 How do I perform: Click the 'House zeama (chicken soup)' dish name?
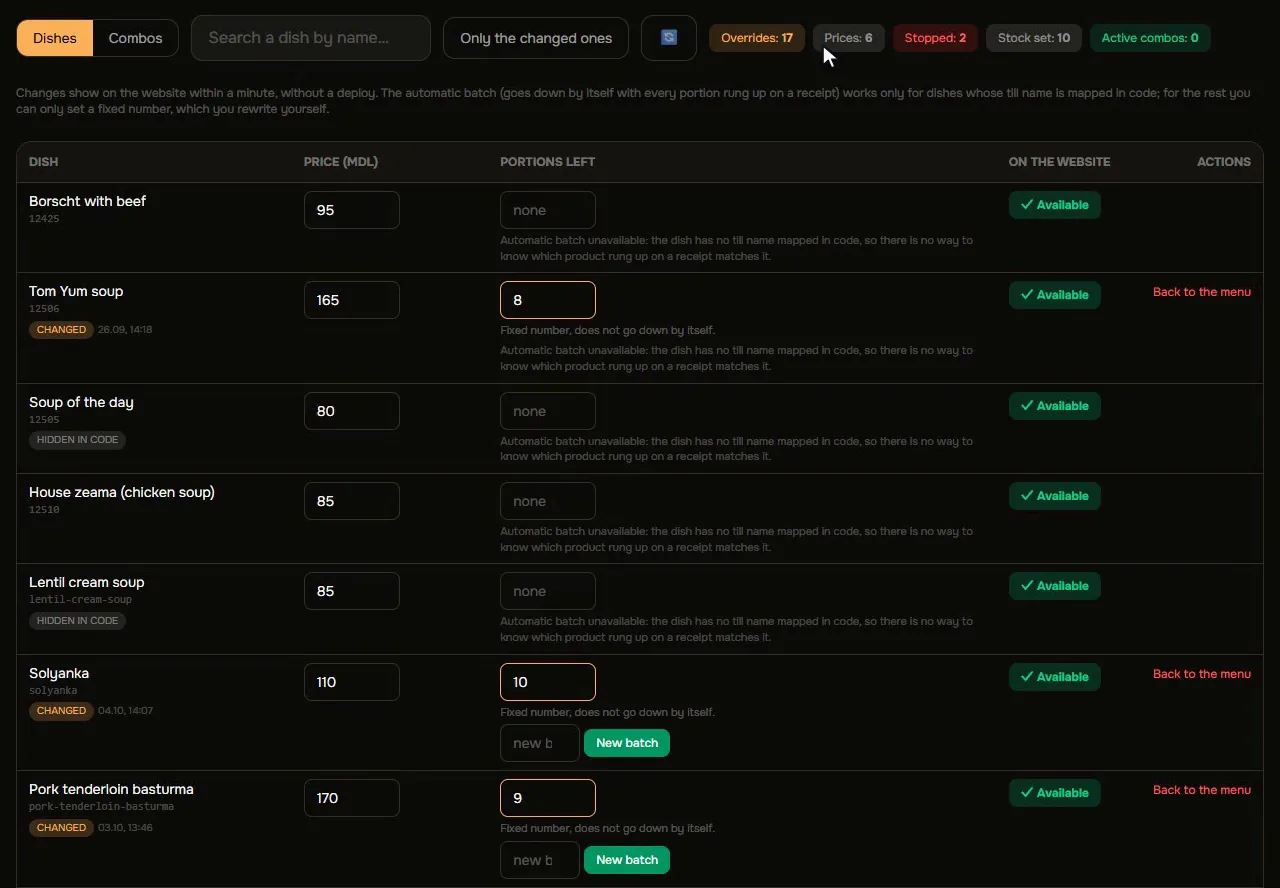tap(122, 492)
